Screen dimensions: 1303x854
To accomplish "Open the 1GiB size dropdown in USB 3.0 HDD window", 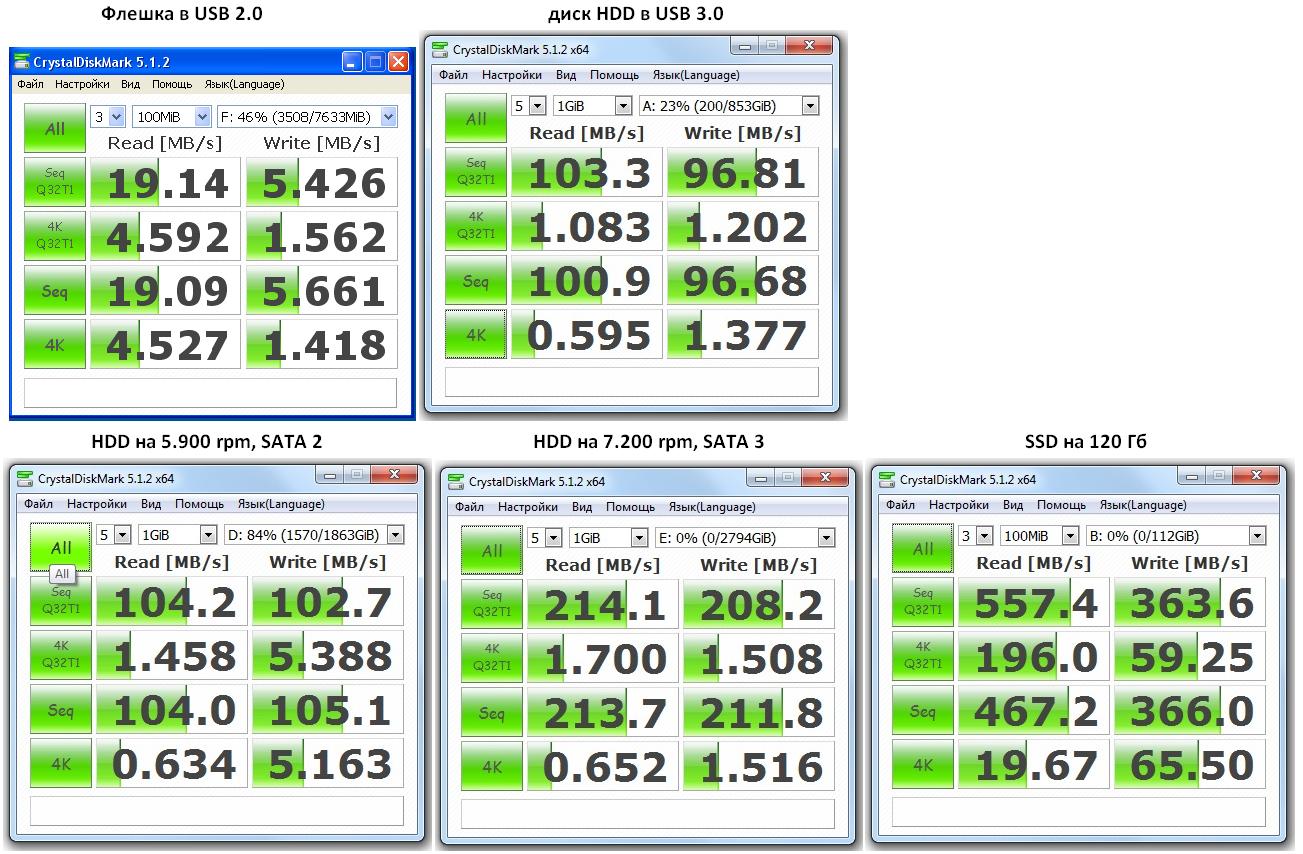I will point(595,105).
